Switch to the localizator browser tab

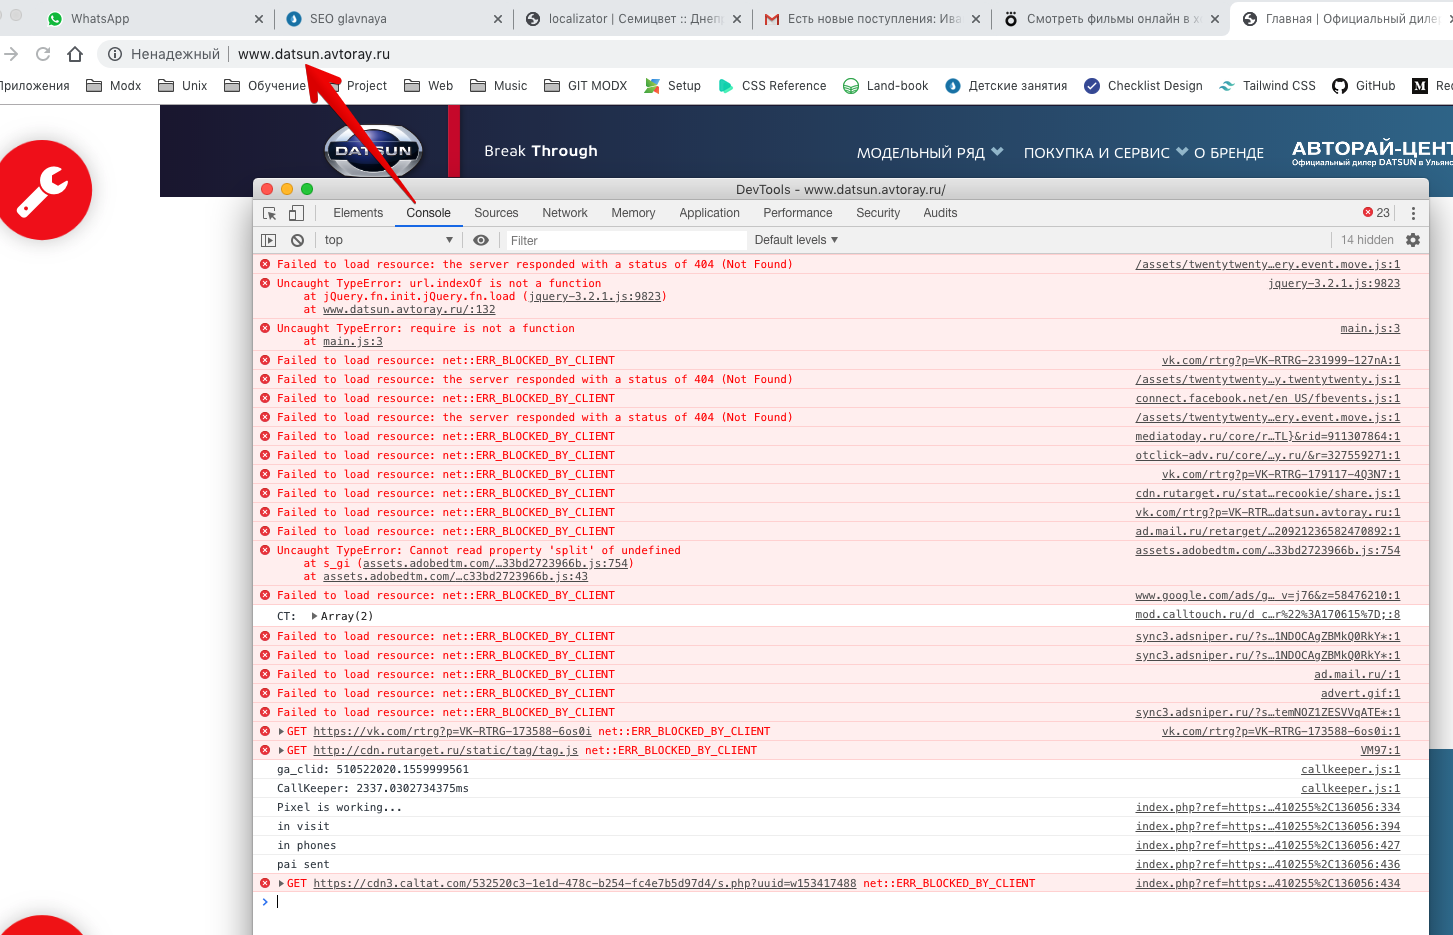(633, 19)
